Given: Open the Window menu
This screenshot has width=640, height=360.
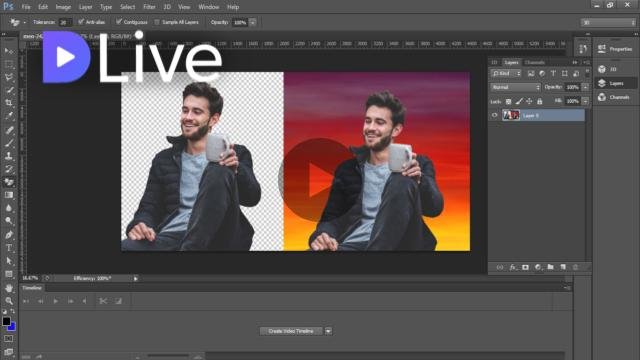Looking at the screenshot, I should [209, 7].
